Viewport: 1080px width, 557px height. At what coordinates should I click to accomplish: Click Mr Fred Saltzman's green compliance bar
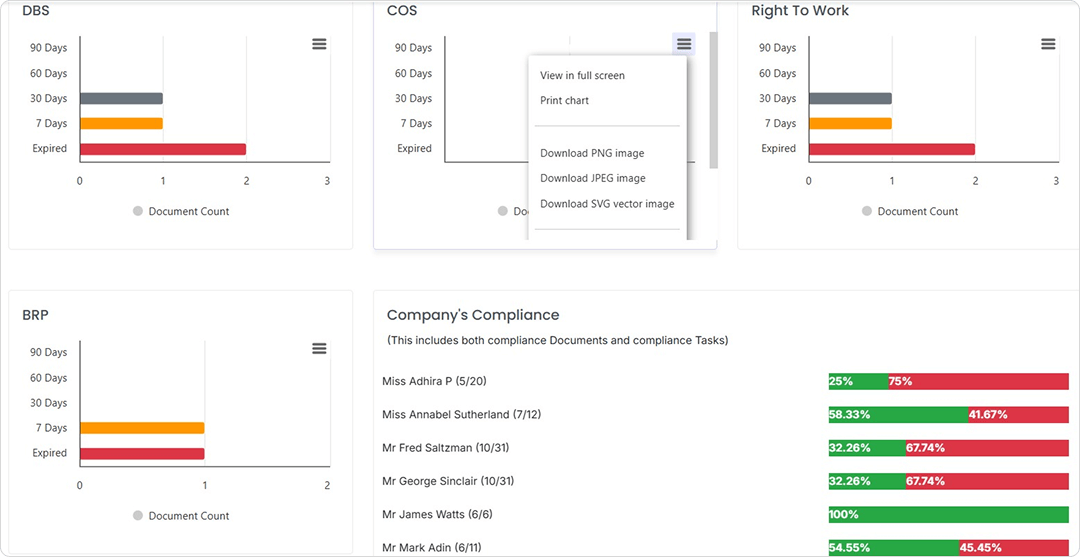(x=866, y=448)
